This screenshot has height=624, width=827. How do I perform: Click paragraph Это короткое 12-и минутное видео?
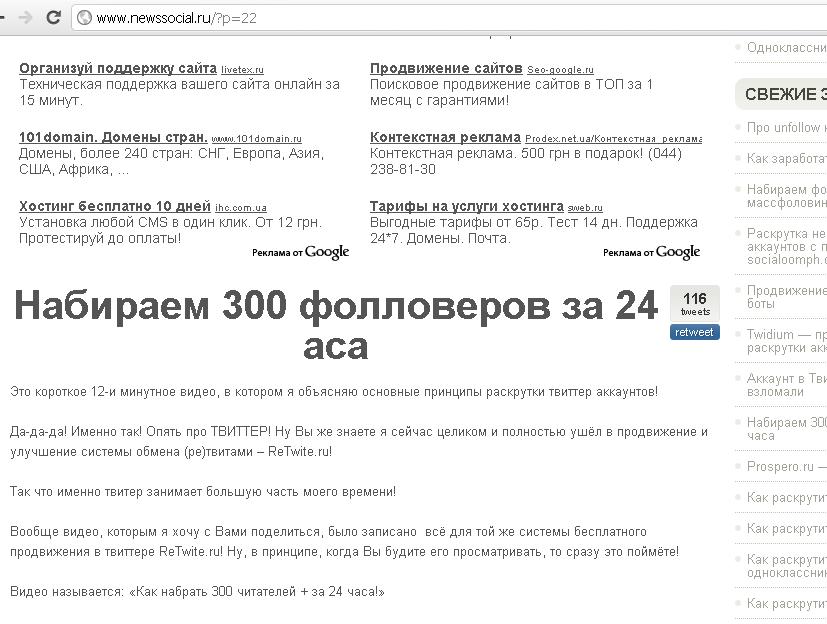pyautogui.click(x=334, y=392)
